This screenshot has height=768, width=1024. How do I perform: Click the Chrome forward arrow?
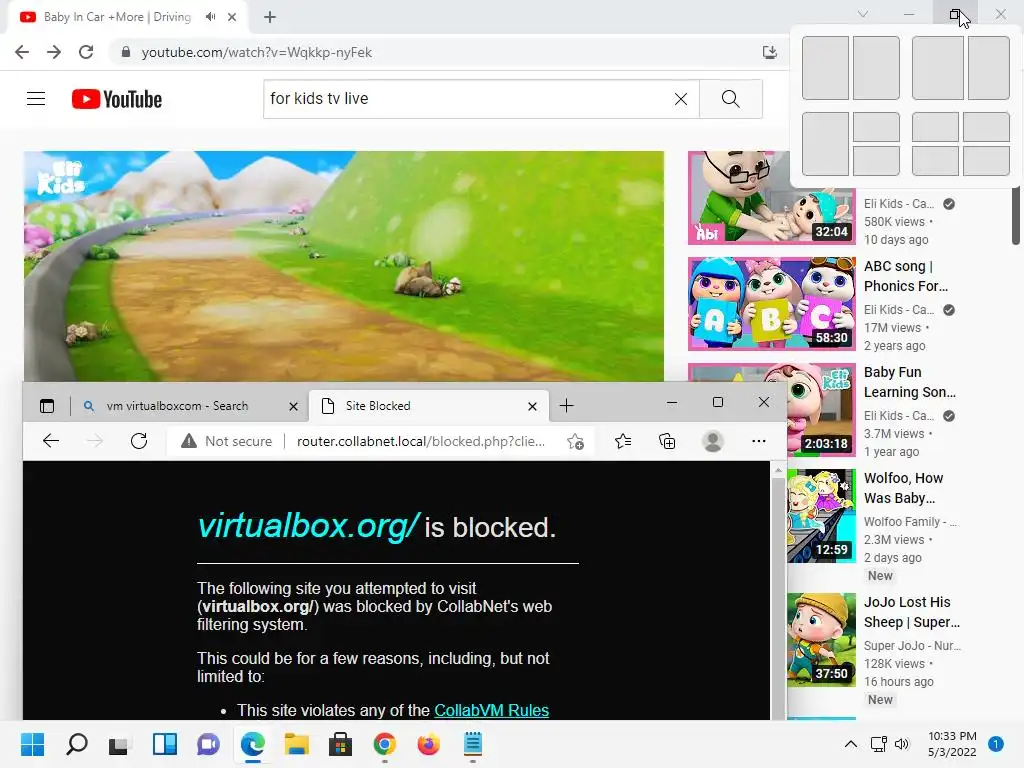tap(54, 52)
